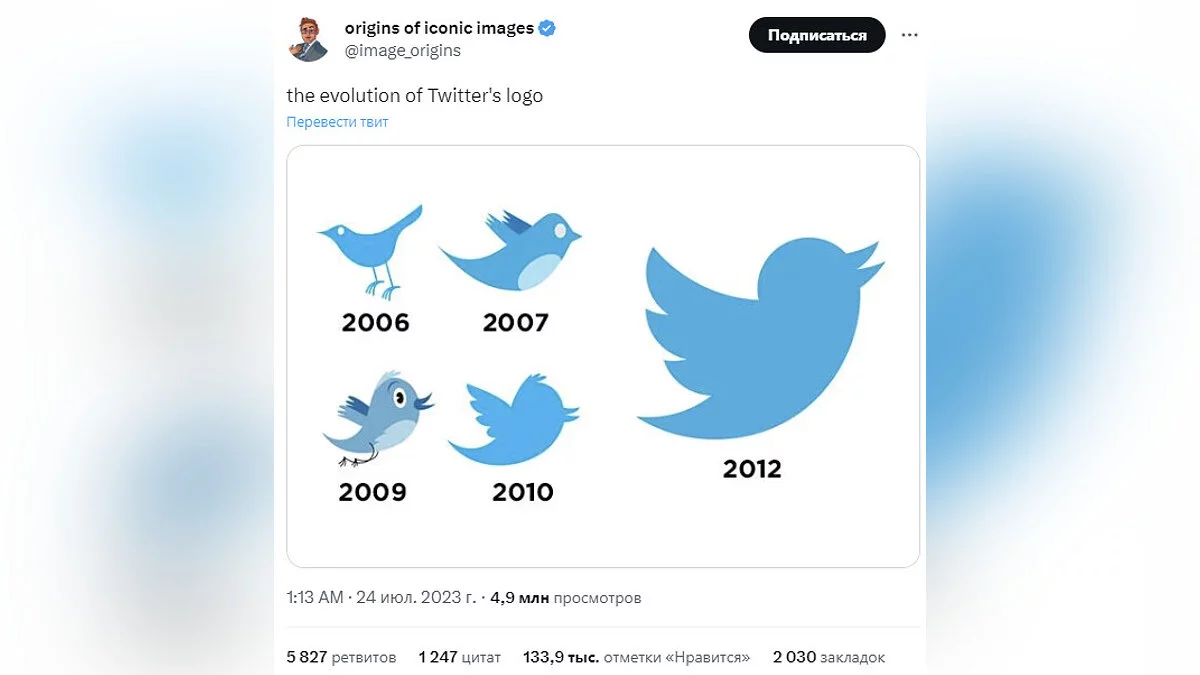This screenshot has width=1200, height=675.
Task: Click the blue verified badge
Action: point(547,28)
